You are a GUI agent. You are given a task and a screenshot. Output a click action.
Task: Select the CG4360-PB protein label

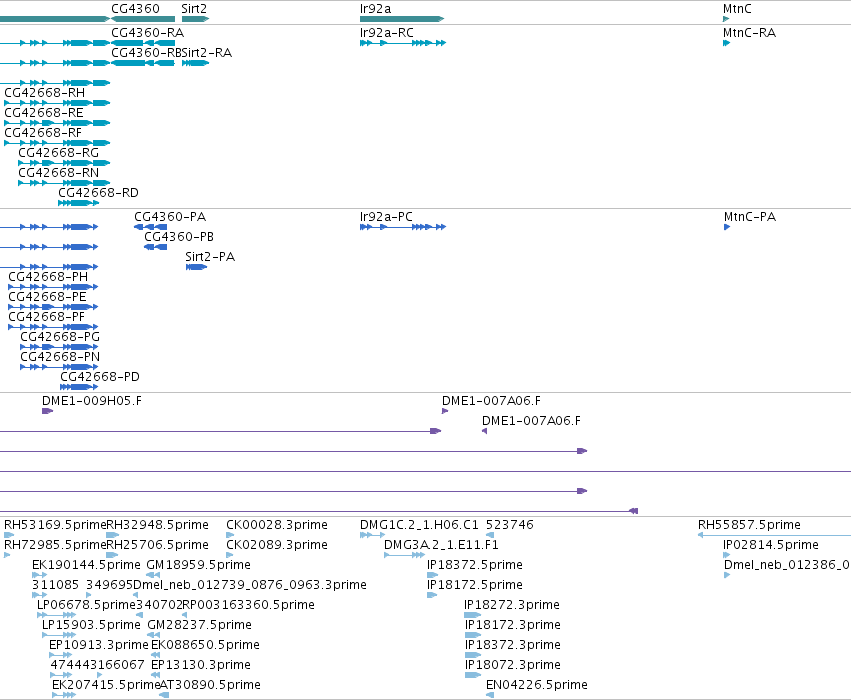pos(179,237)
